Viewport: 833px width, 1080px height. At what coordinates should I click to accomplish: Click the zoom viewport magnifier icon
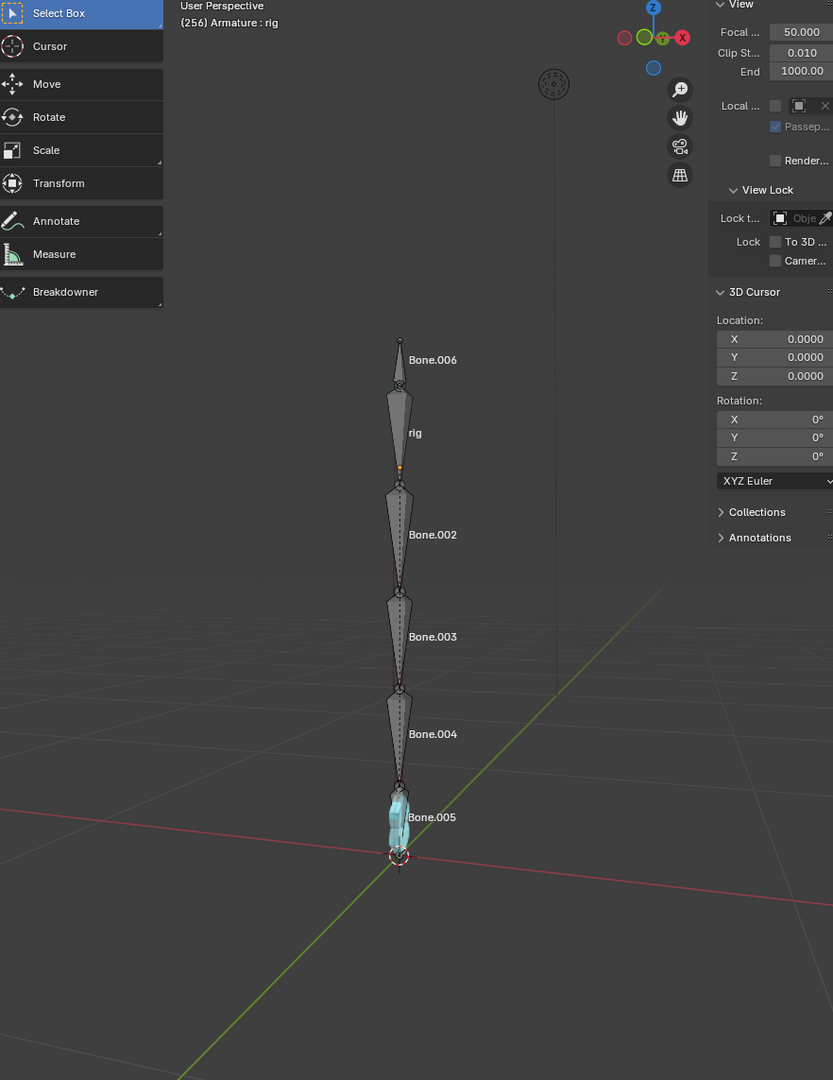click(680, 90)
